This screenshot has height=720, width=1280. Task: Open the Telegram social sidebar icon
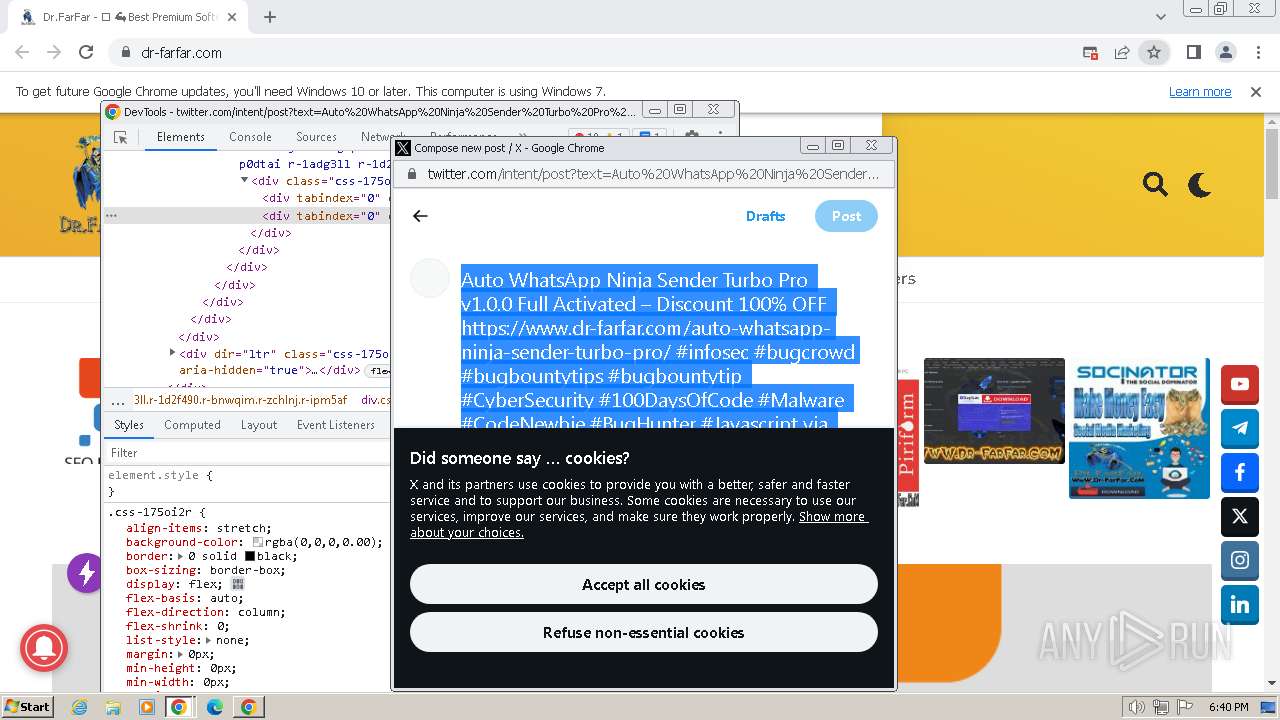pyautogui.click(x=1240, y=428)
